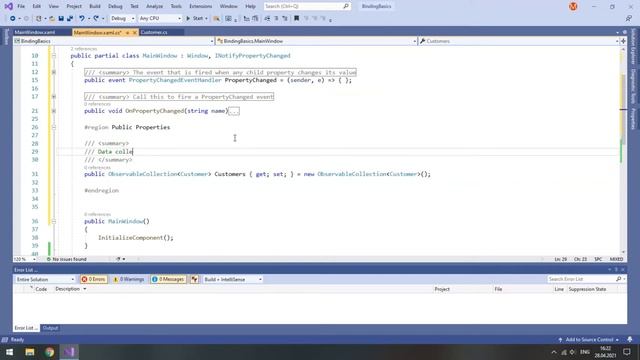This screenshot has width=640, height=360.
Task: Toggle the 0 Messages filter
Action: (x=168, y=279)
